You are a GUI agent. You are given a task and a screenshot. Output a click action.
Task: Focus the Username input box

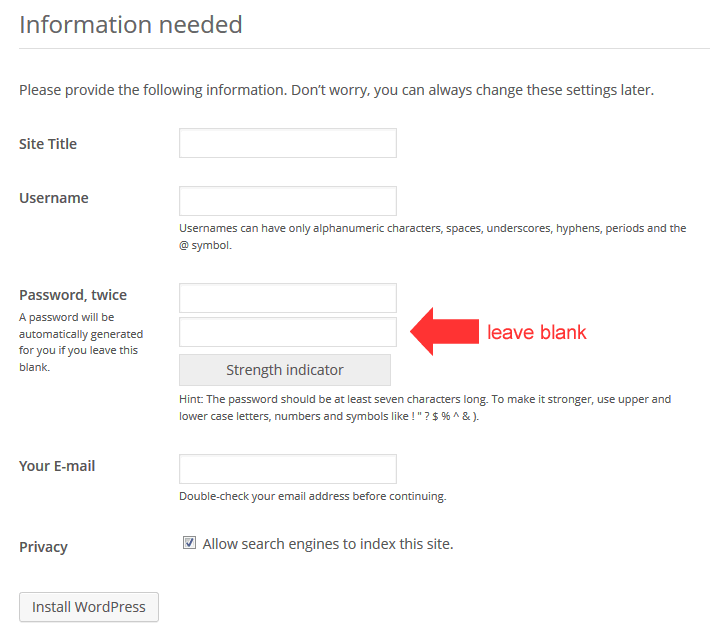coord(287,200)
